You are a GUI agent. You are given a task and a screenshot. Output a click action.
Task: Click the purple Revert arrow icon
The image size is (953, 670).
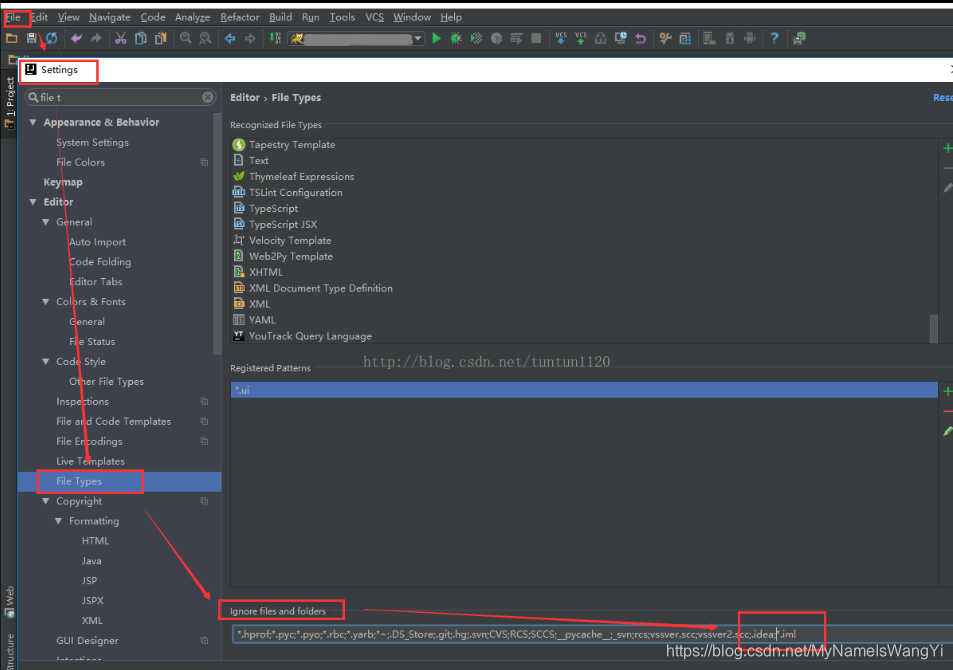[640, 38]
